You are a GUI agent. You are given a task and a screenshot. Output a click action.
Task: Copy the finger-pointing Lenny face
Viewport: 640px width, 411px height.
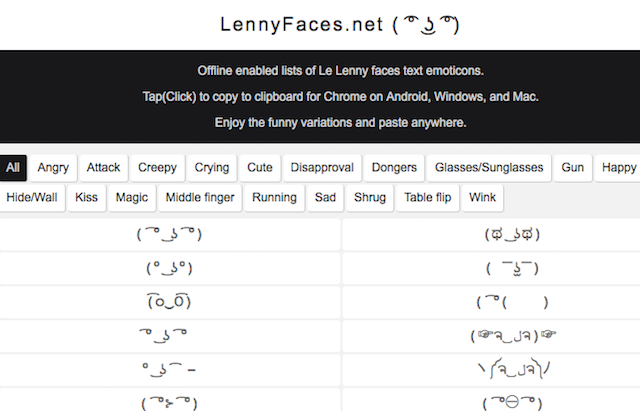click(x=512, y=336)
